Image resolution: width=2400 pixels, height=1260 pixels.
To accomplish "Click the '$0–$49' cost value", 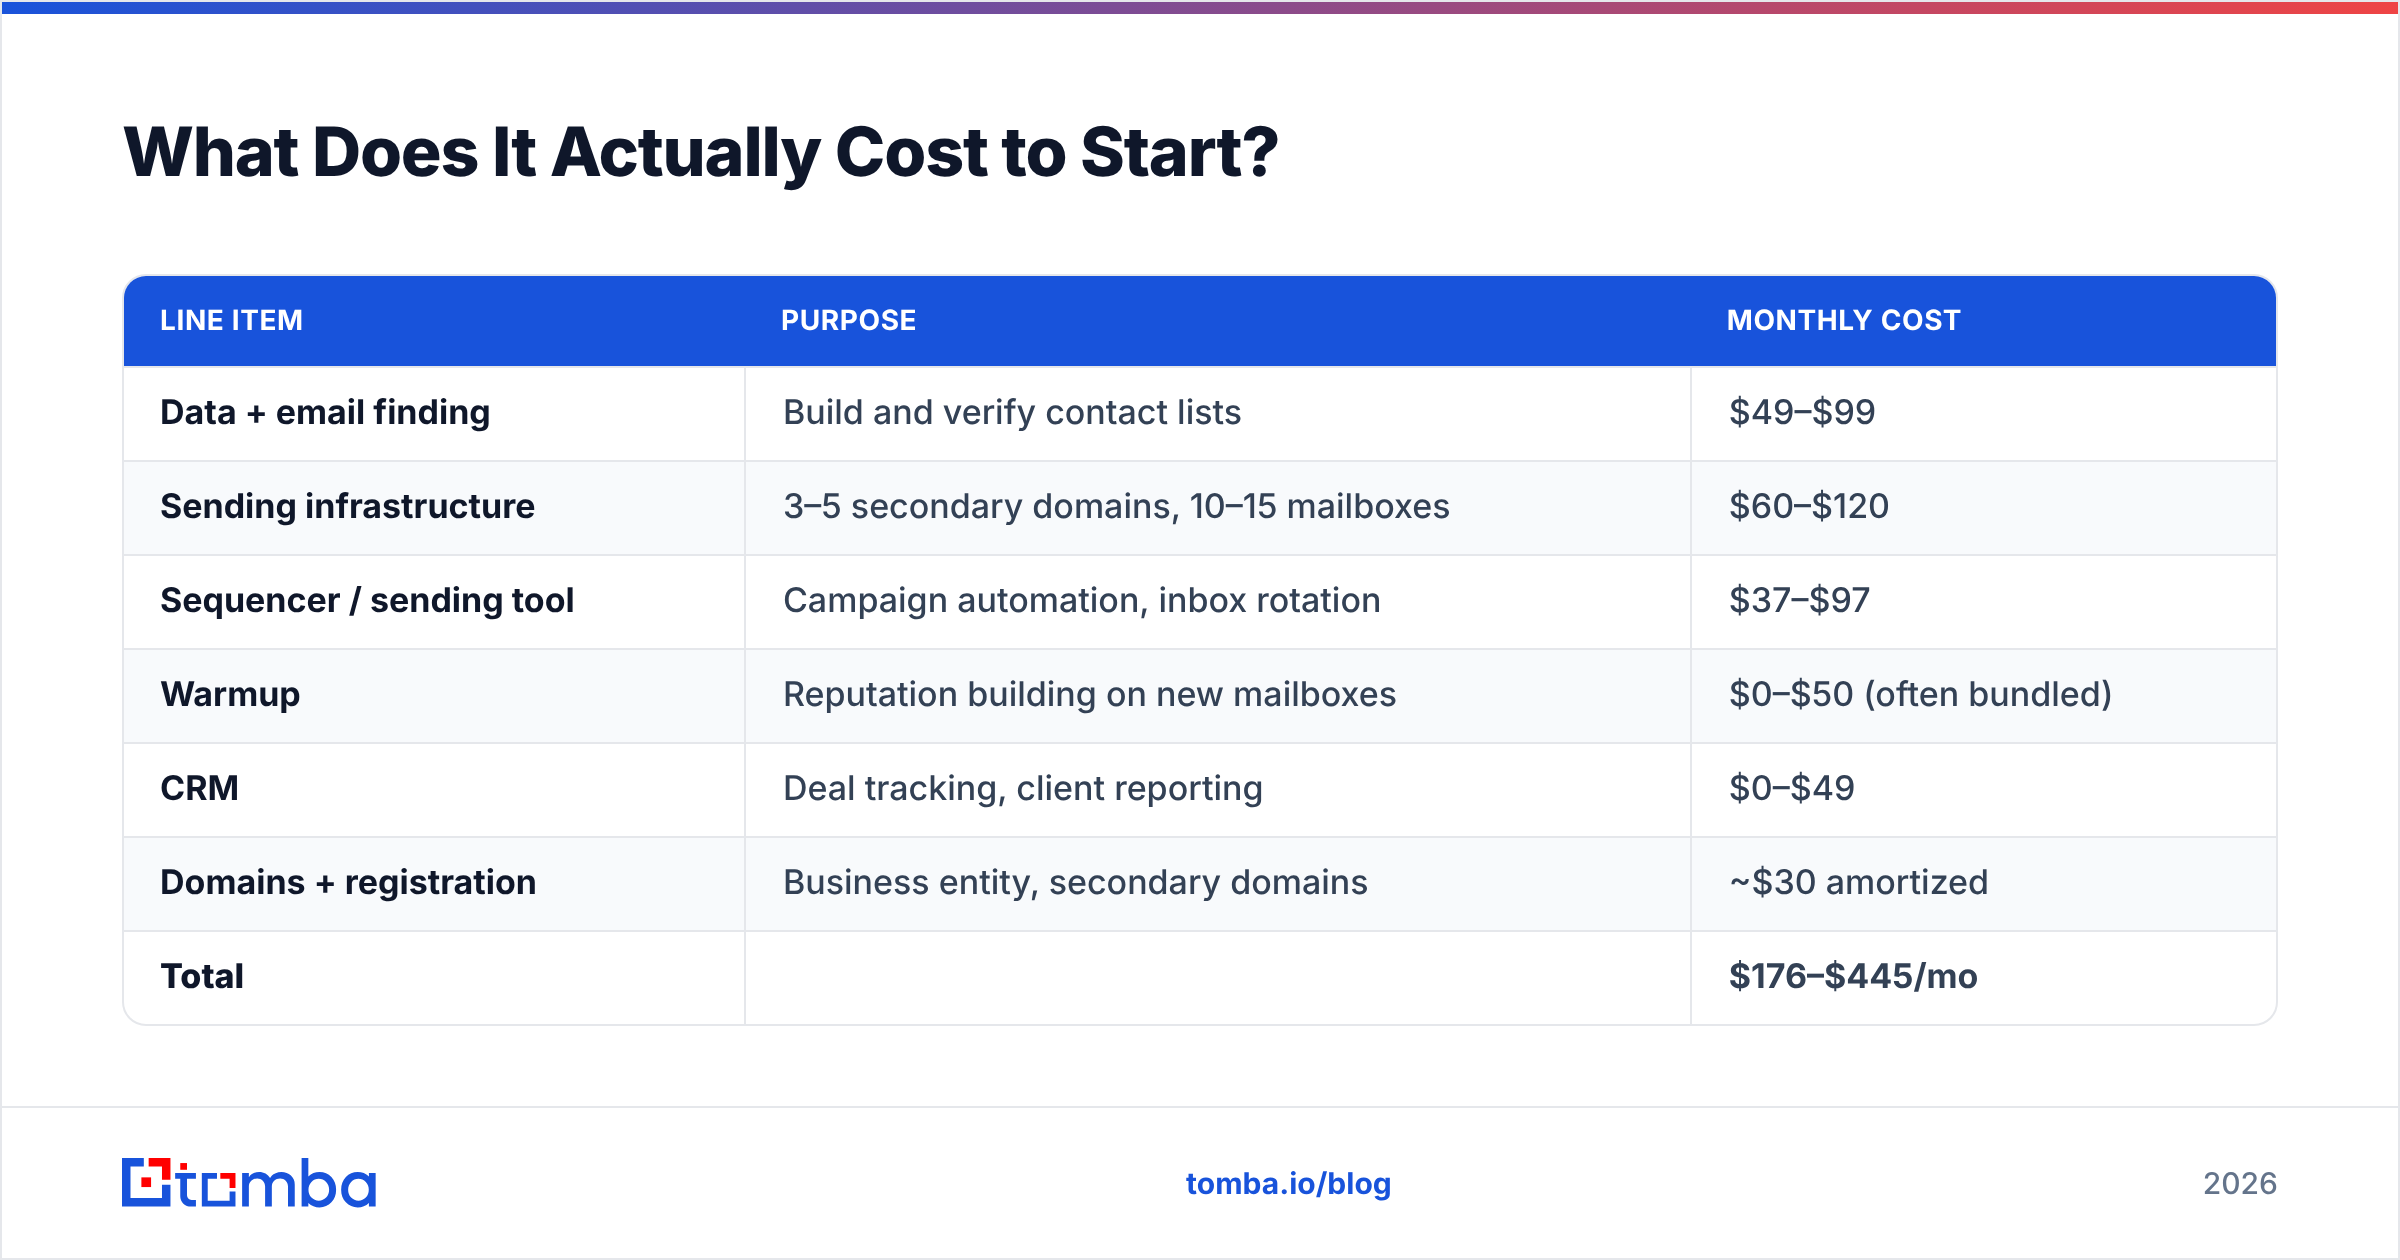I will pos(1792,788).
